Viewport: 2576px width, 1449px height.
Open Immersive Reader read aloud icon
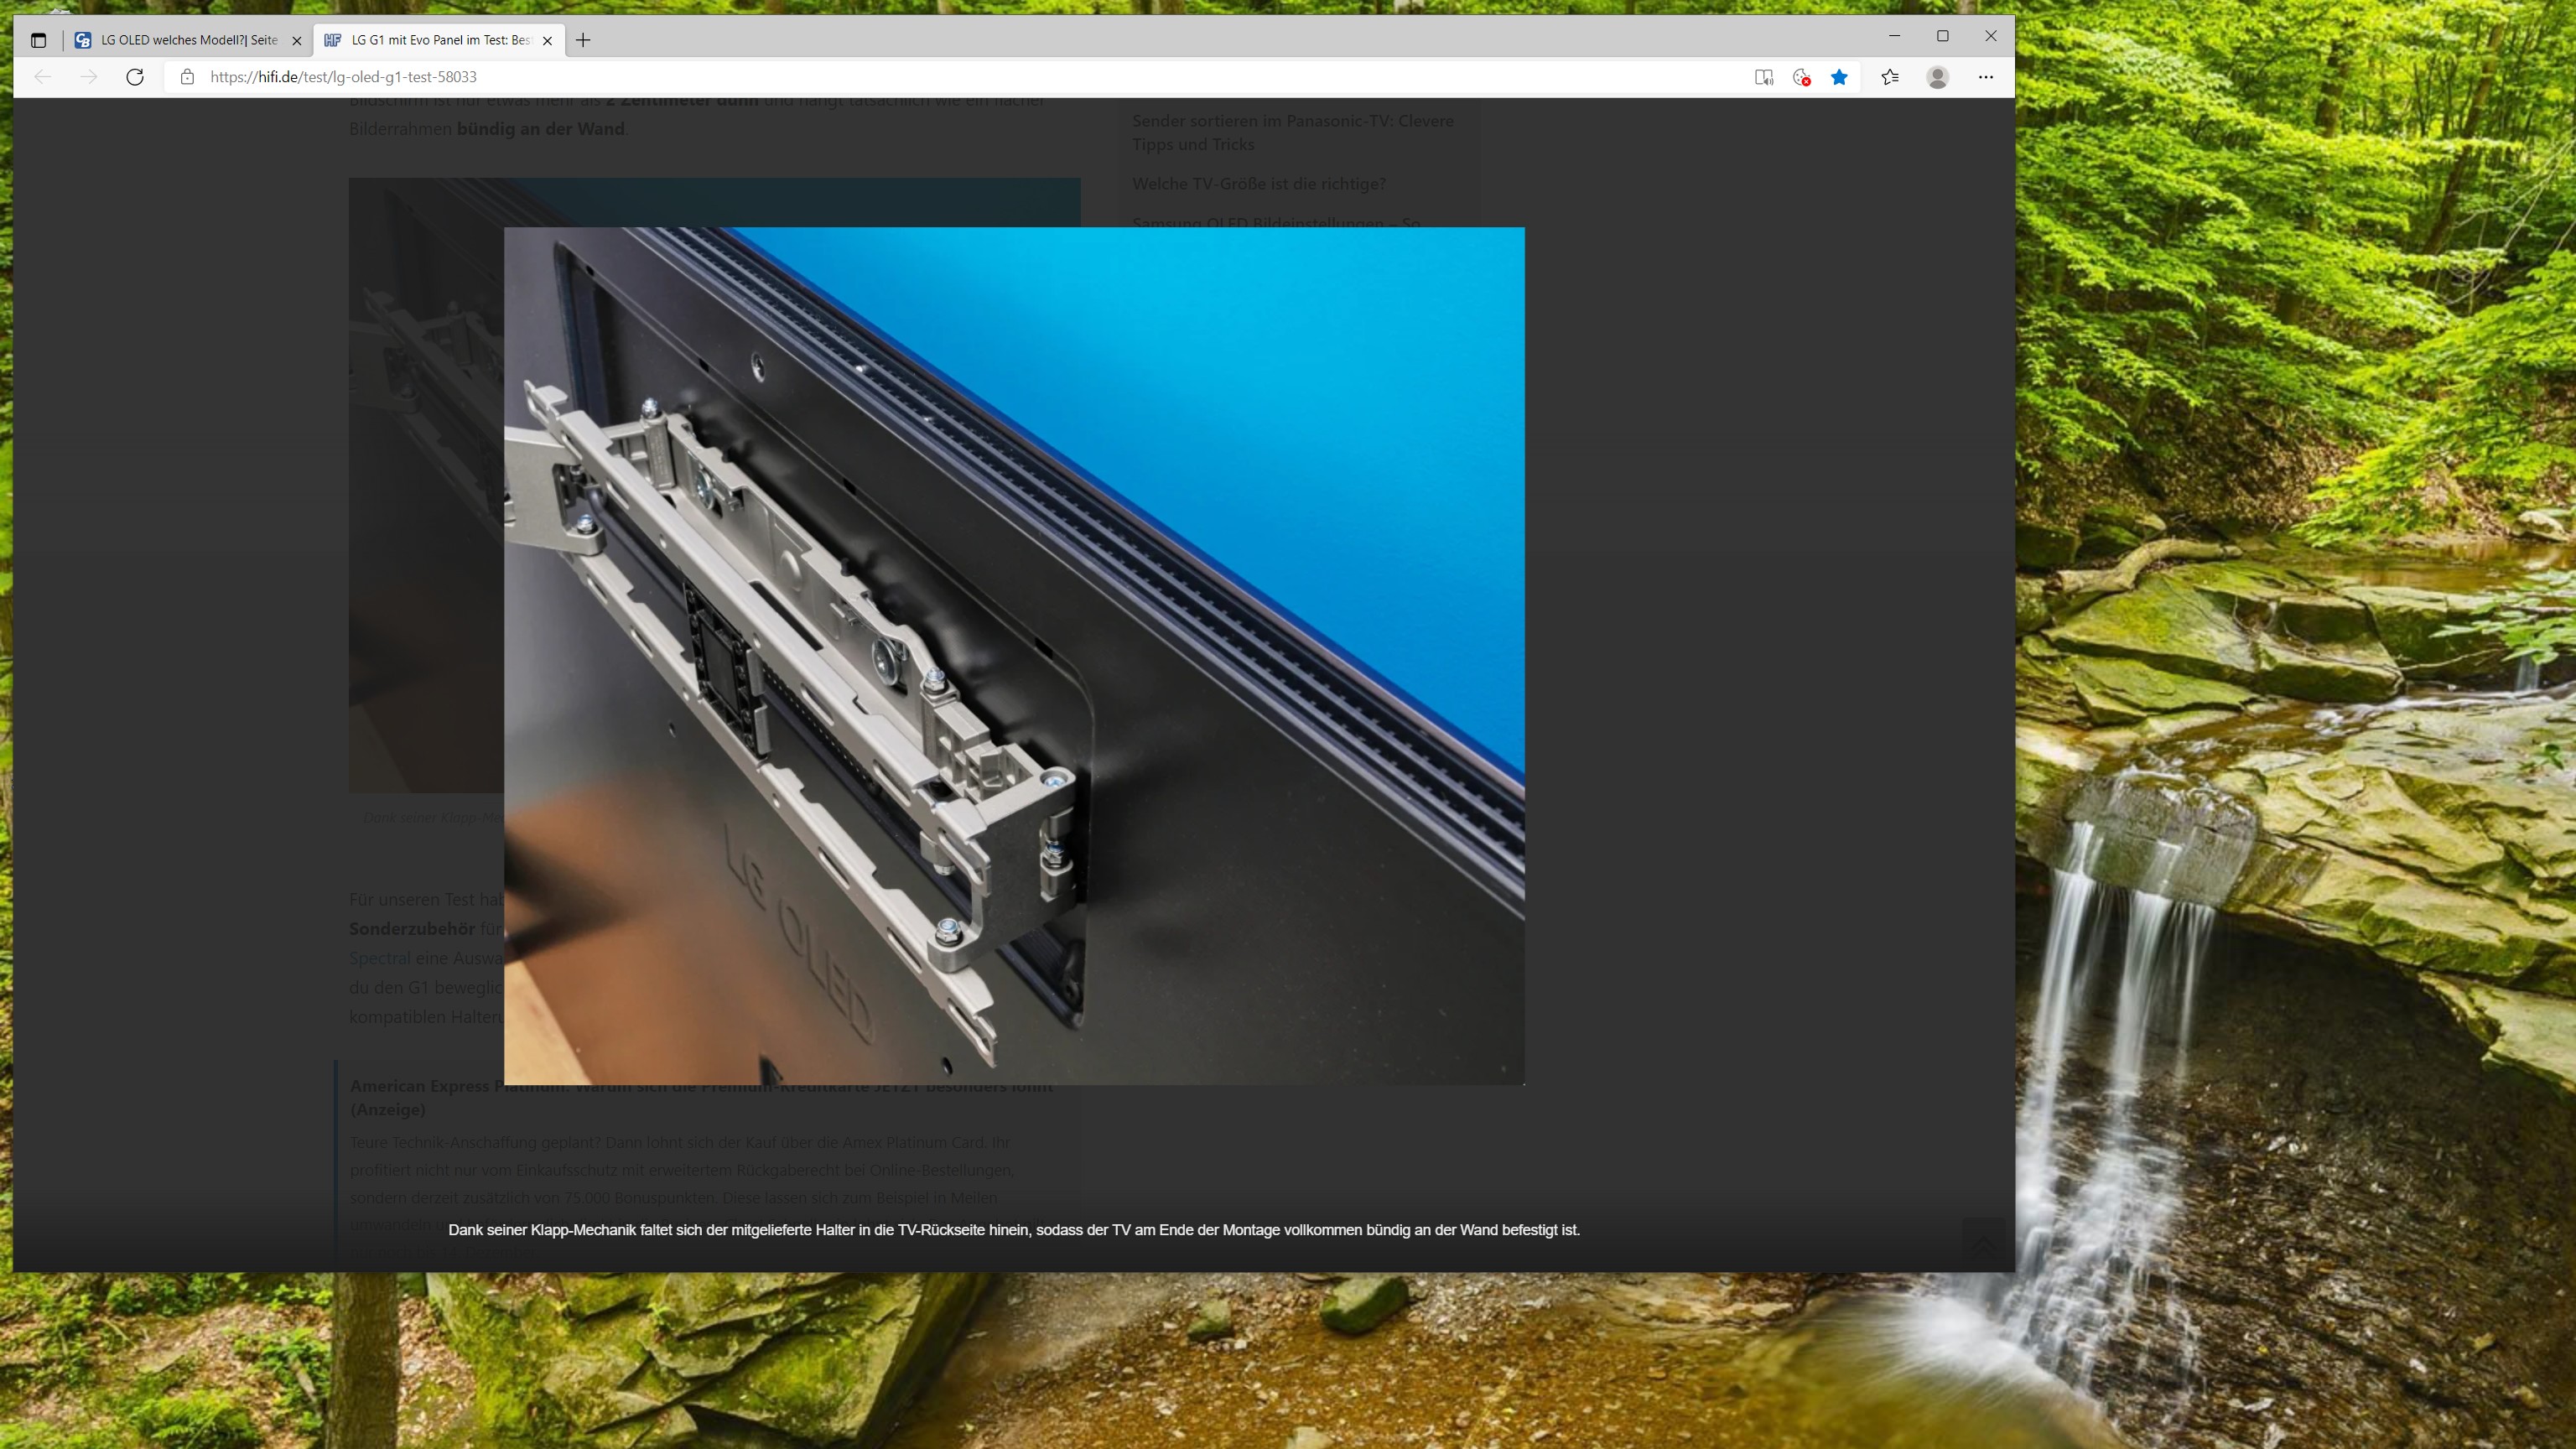pyautogui.click(x=1764, y=77)
